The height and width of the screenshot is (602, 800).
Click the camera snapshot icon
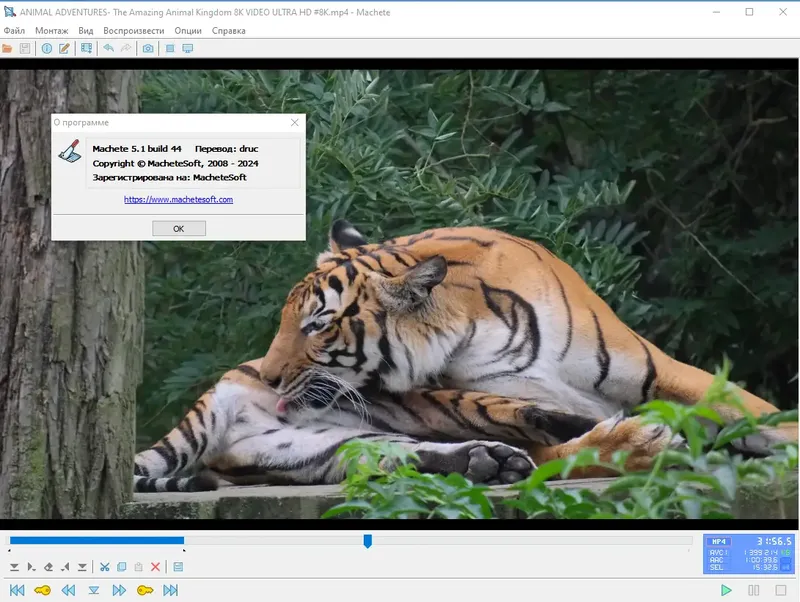click(148, 48)
